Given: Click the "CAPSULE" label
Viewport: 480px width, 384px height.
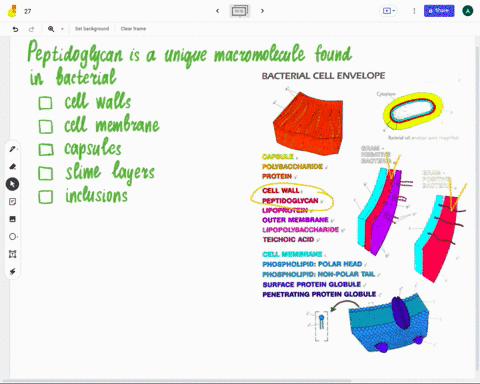Looking at the screenshot, I should [x=278, y=156].
